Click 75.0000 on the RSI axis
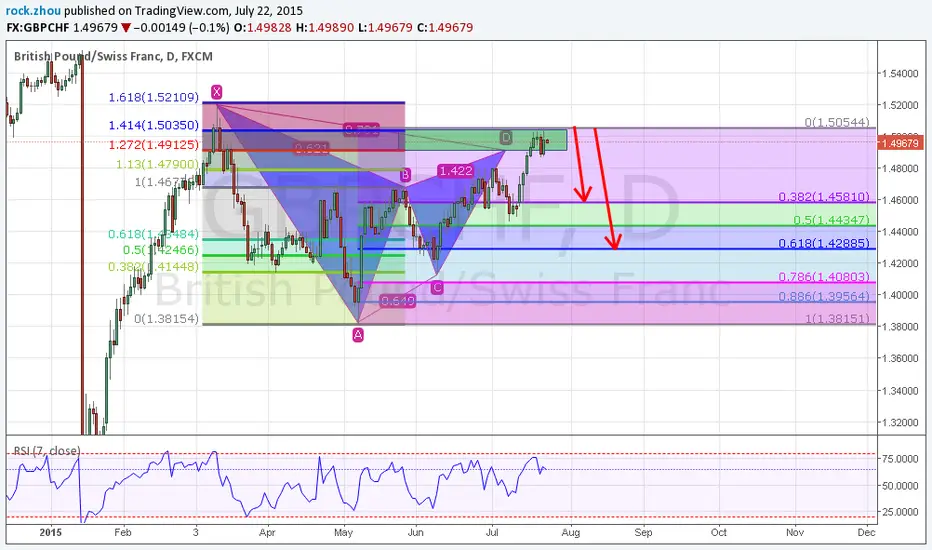Viewport: 932px width, 550px height. pos(900,459)
